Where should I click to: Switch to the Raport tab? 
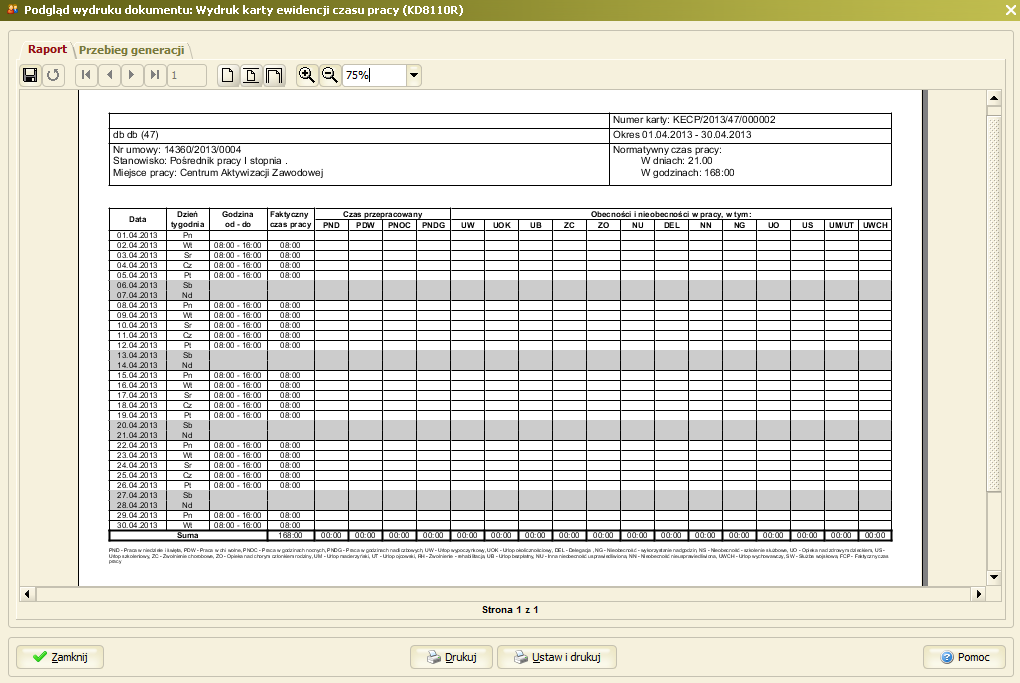47,49
